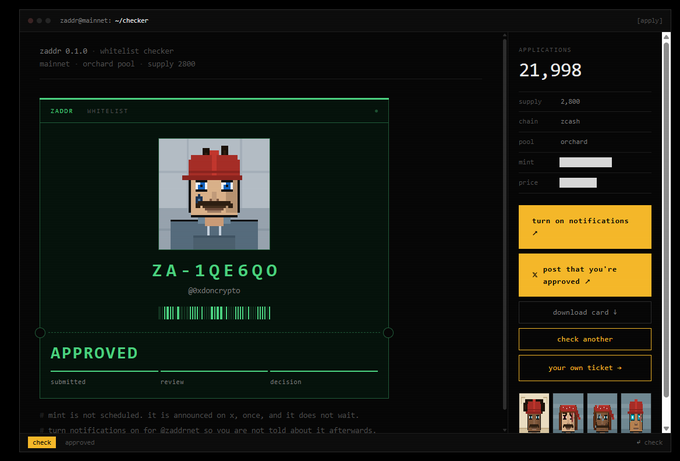Click the yellow check button in bottom bar
The width and height of the screenshot is (680, 461).
tap(42, 442)
